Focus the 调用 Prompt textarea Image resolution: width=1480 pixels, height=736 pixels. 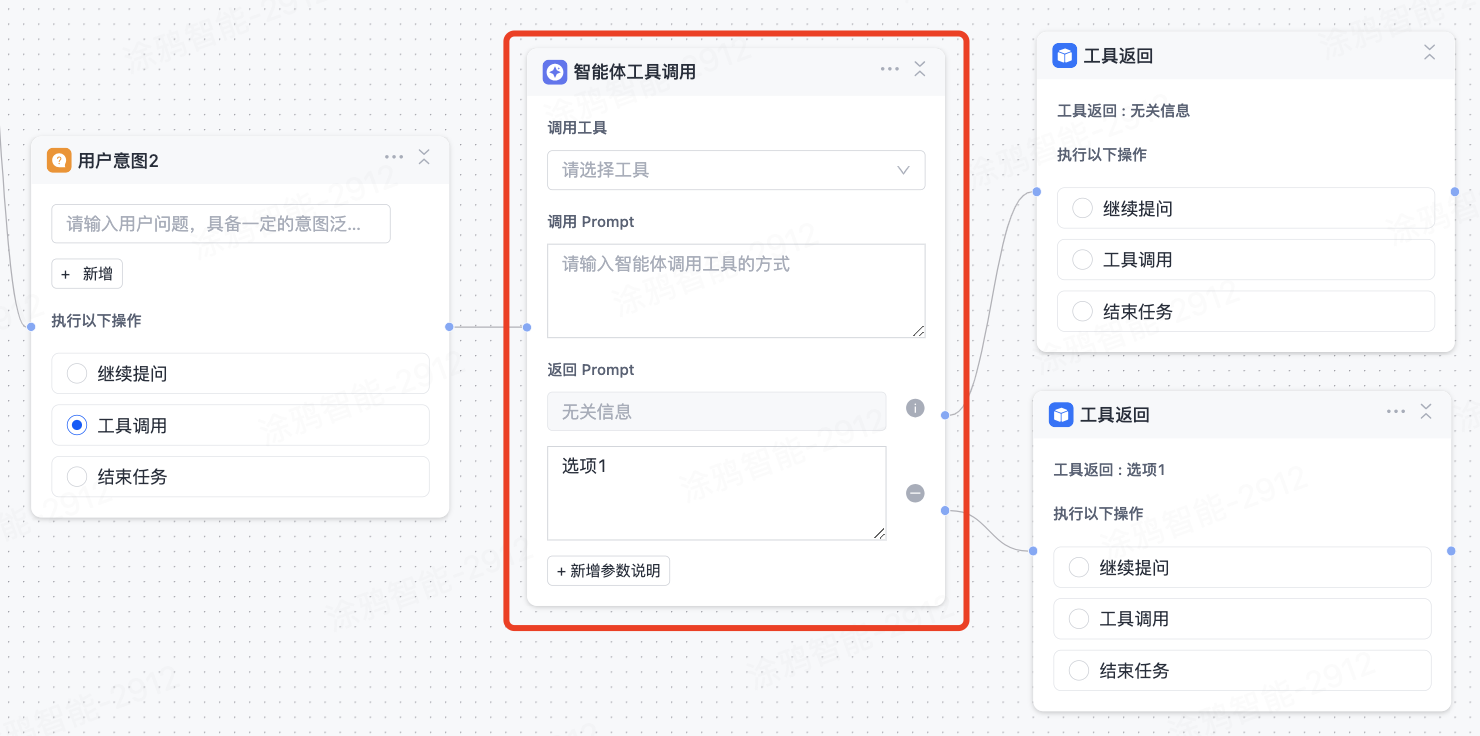tap(736, 291)
